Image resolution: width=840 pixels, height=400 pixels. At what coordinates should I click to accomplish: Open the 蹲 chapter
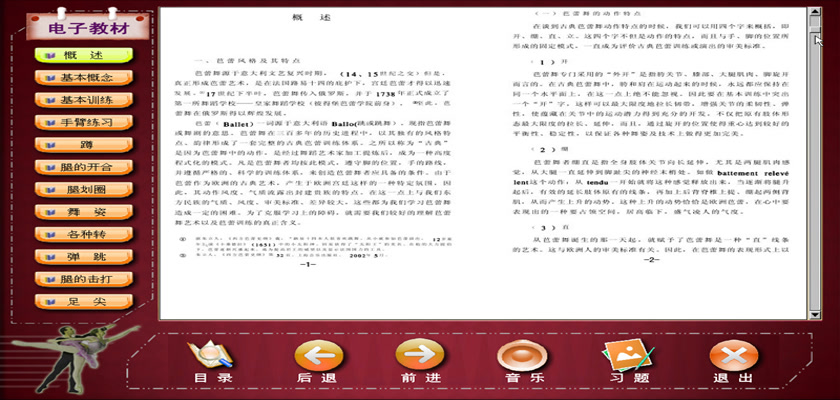coord(84,145)
